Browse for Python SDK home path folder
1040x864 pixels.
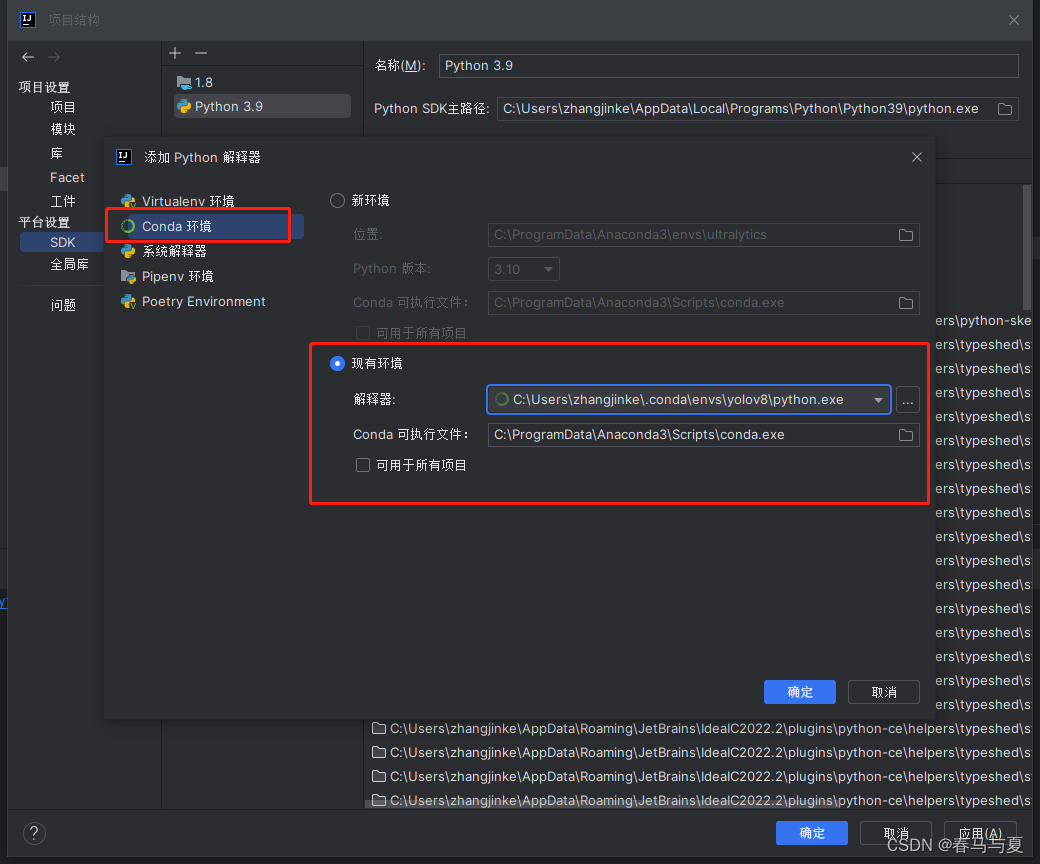point(1005,109)
